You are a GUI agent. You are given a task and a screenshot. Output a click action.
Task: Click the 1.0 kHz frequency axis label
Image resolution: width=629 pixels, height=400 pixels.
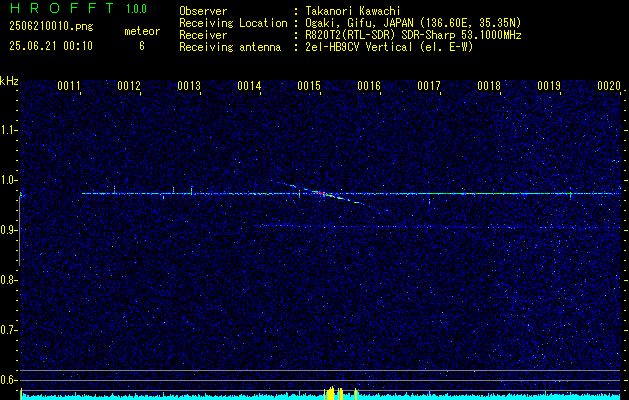click(10, 180)
